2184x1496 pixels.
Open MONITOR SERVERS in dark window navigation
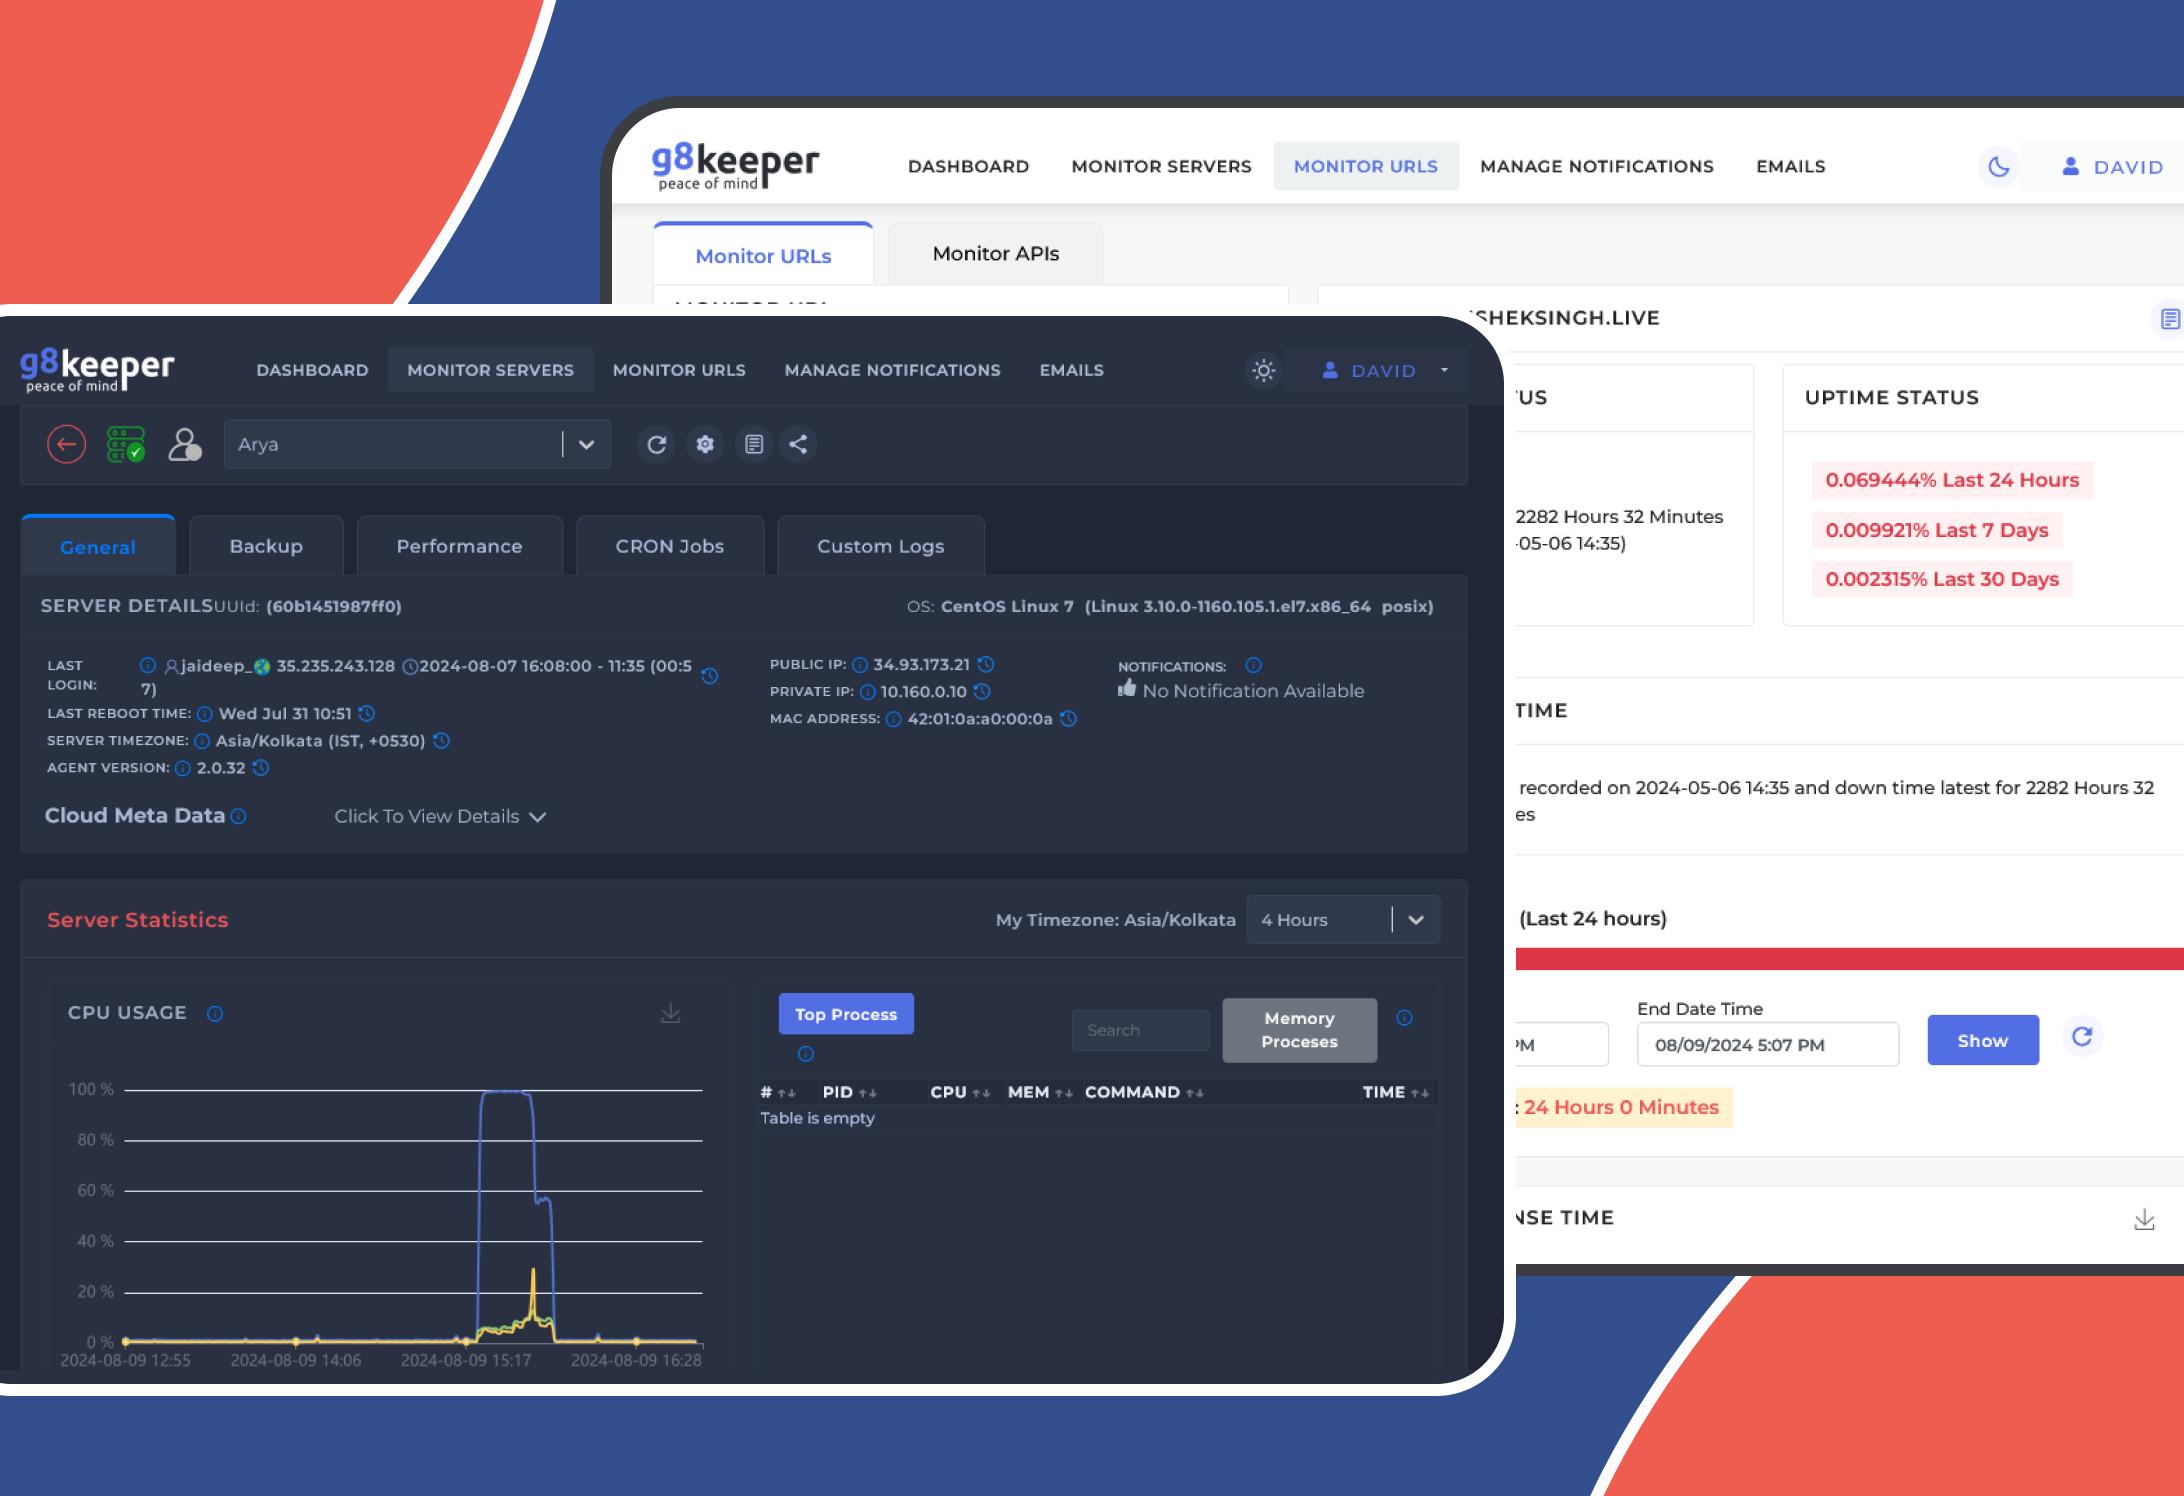tap(491, 370)
